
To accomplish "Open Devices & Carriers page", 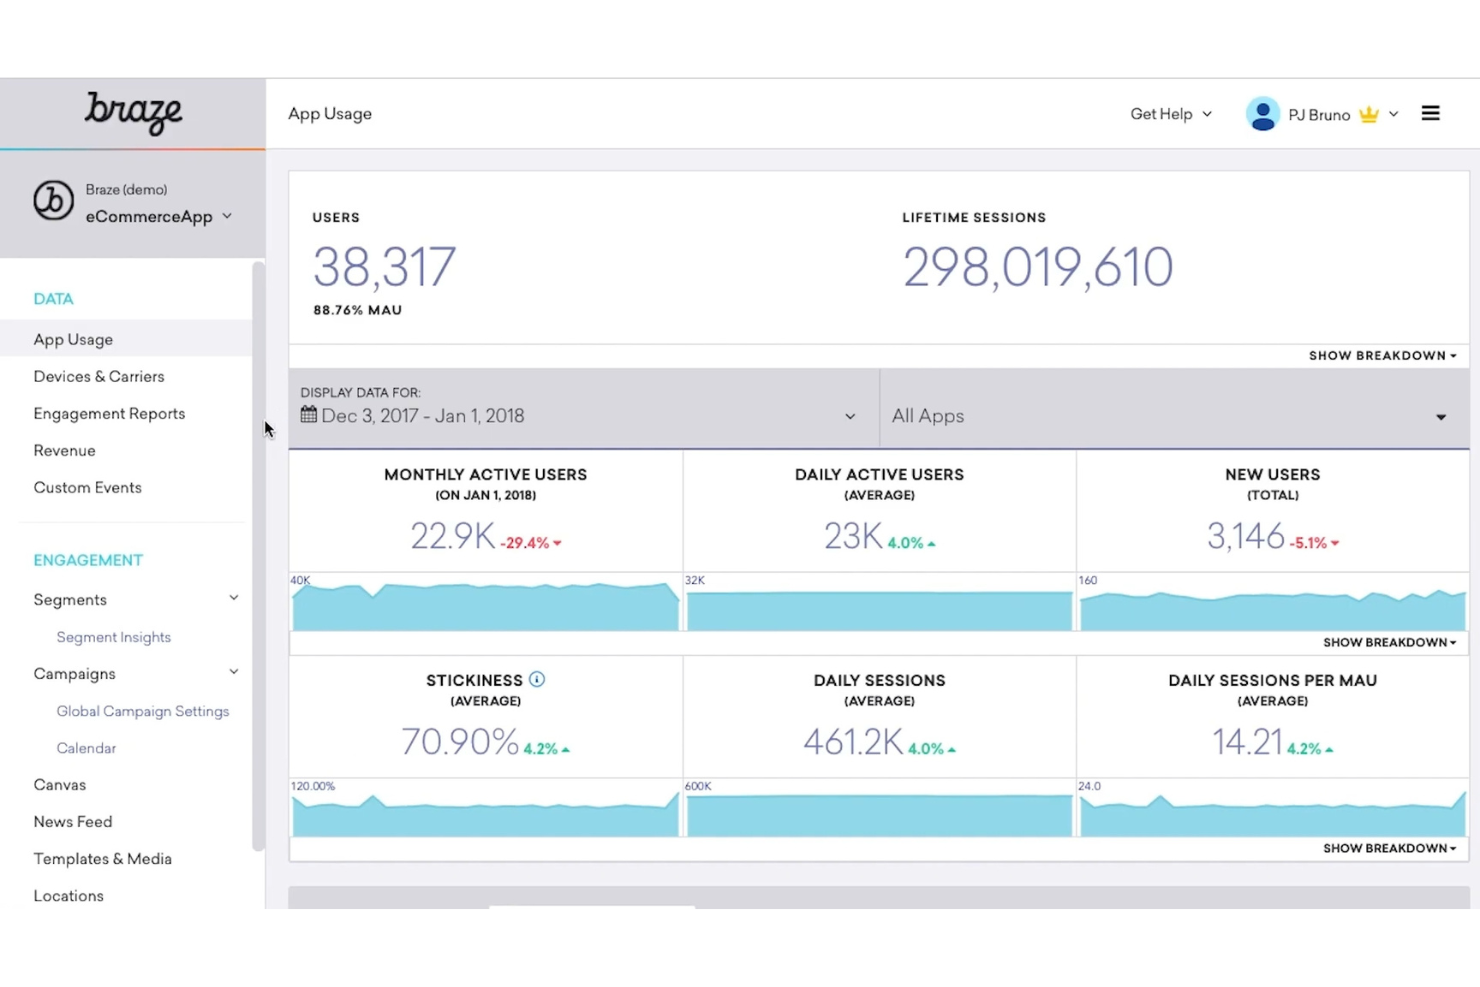I will (99, 377).
